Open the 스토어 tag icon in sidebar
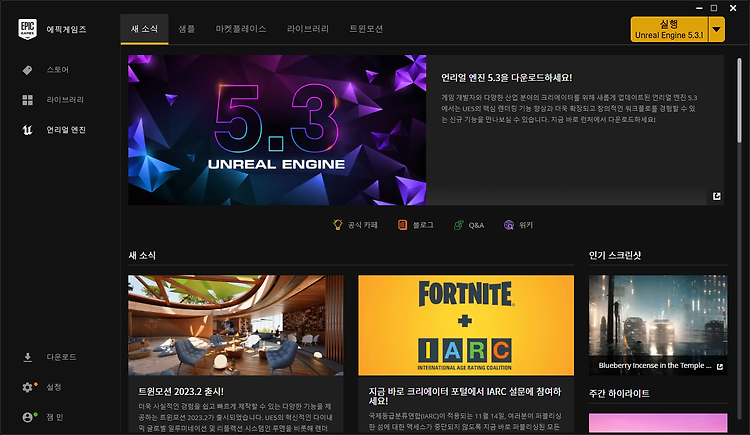 [27, 70]
